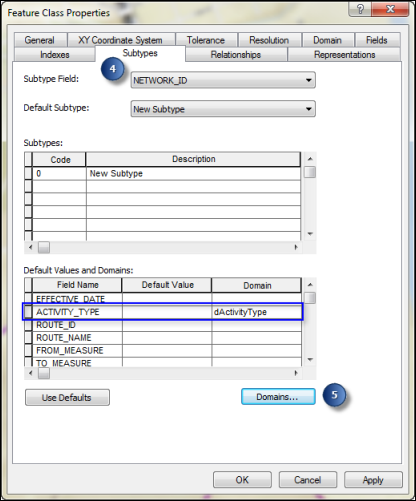Click the Apply button
This screenshot has height=501, width=416.
(373, 480)
